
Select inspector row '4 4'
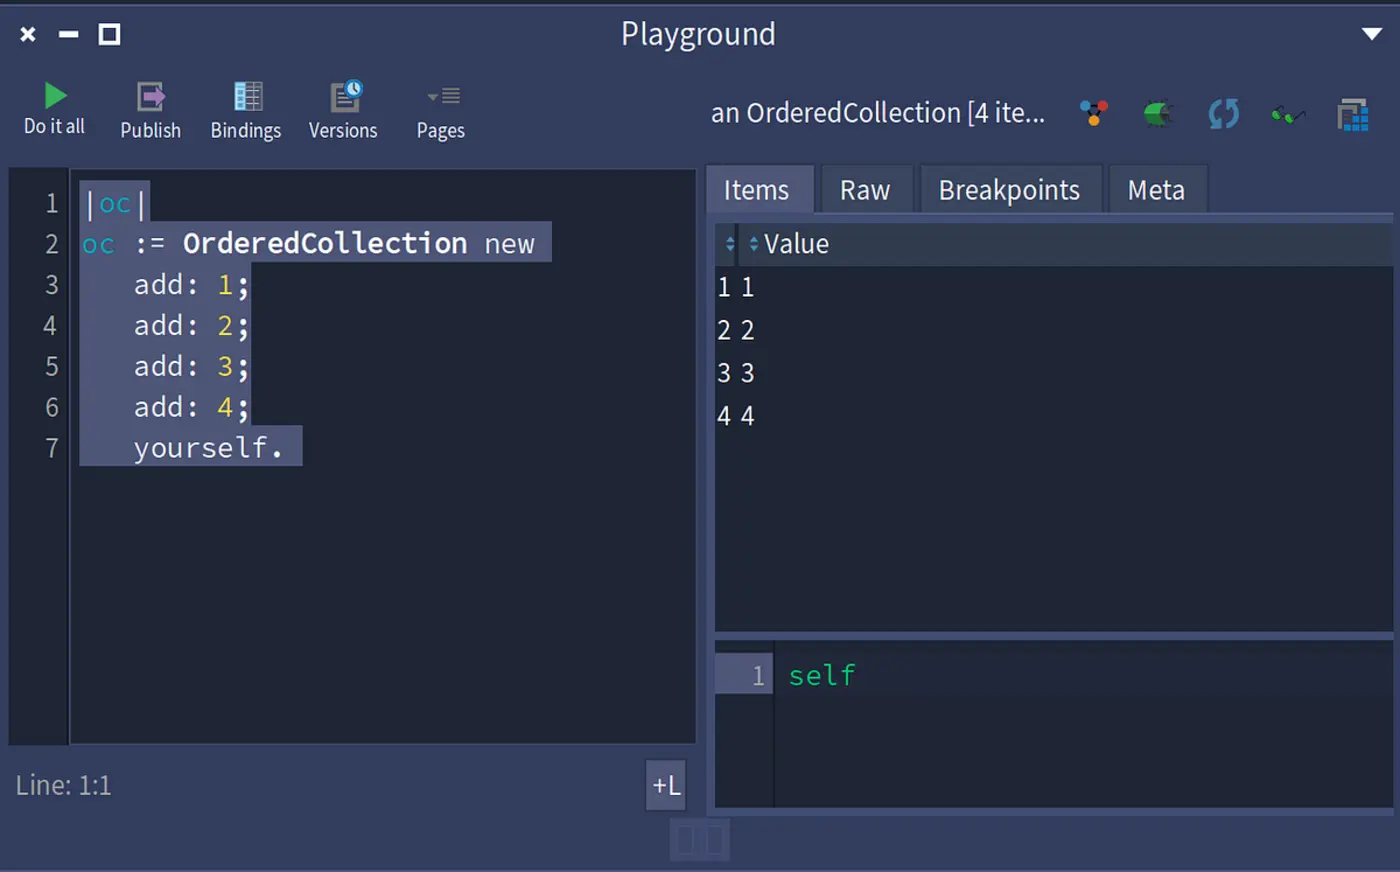tap(1053, 416)
